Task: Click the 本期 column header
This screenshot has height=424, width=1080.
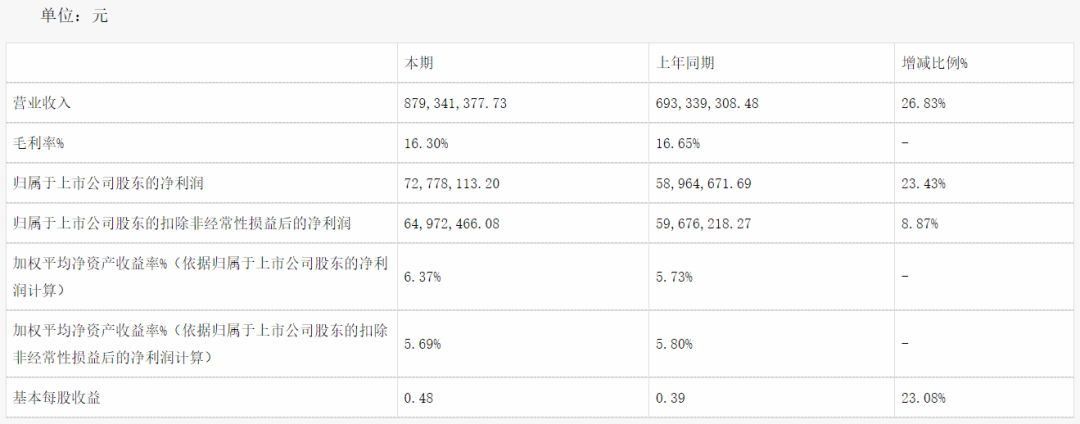Action: click(418, 63)
